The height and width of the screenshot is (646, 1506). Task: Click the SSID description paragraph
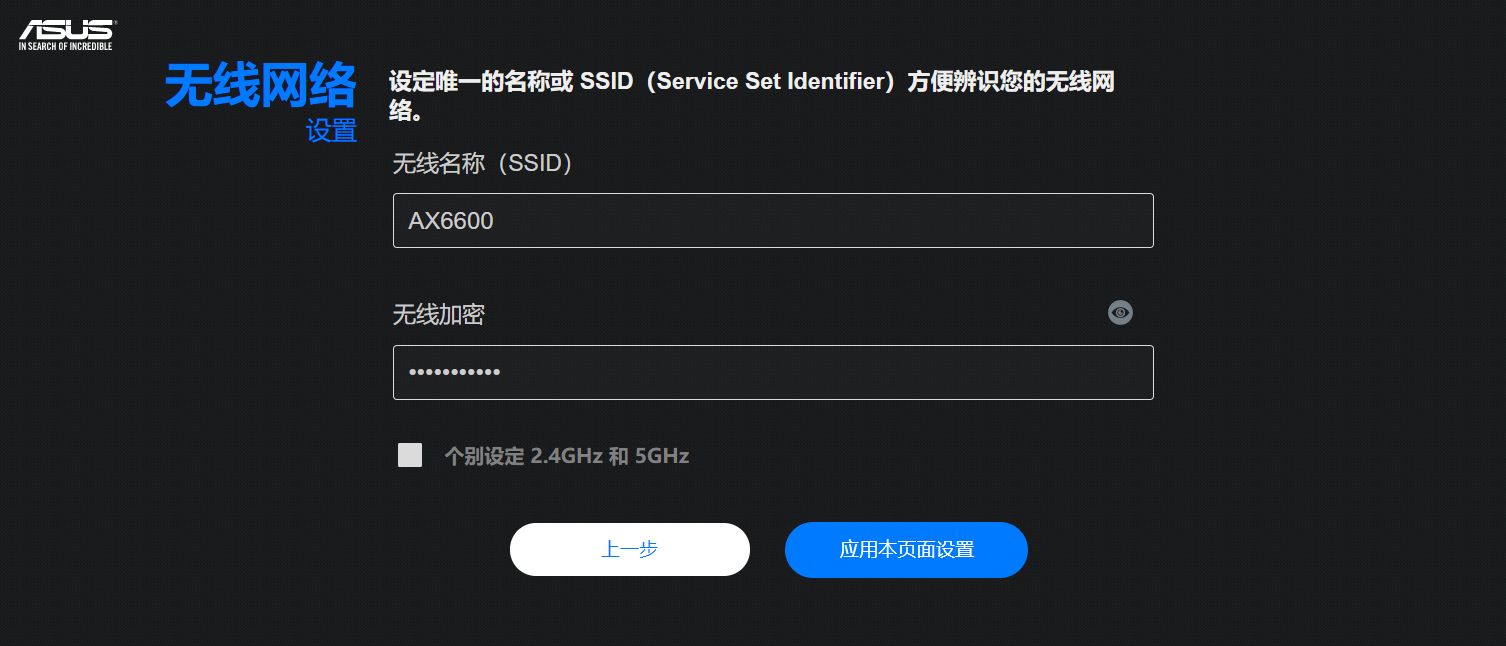coord(751,96)
